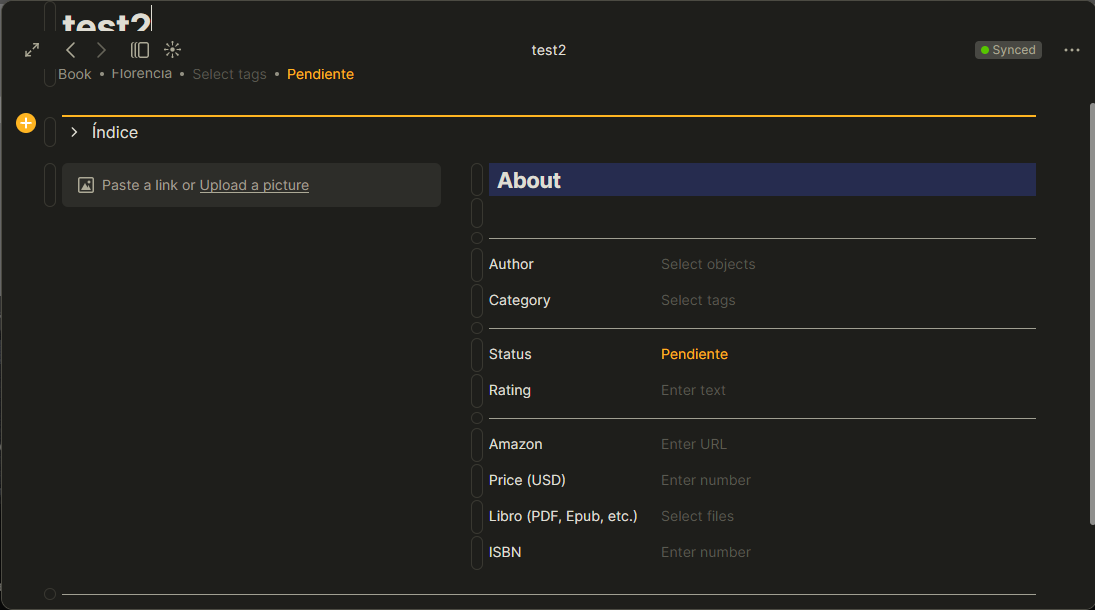
Task: Click the graph icon in the top bar
Action: click(172, 50)
